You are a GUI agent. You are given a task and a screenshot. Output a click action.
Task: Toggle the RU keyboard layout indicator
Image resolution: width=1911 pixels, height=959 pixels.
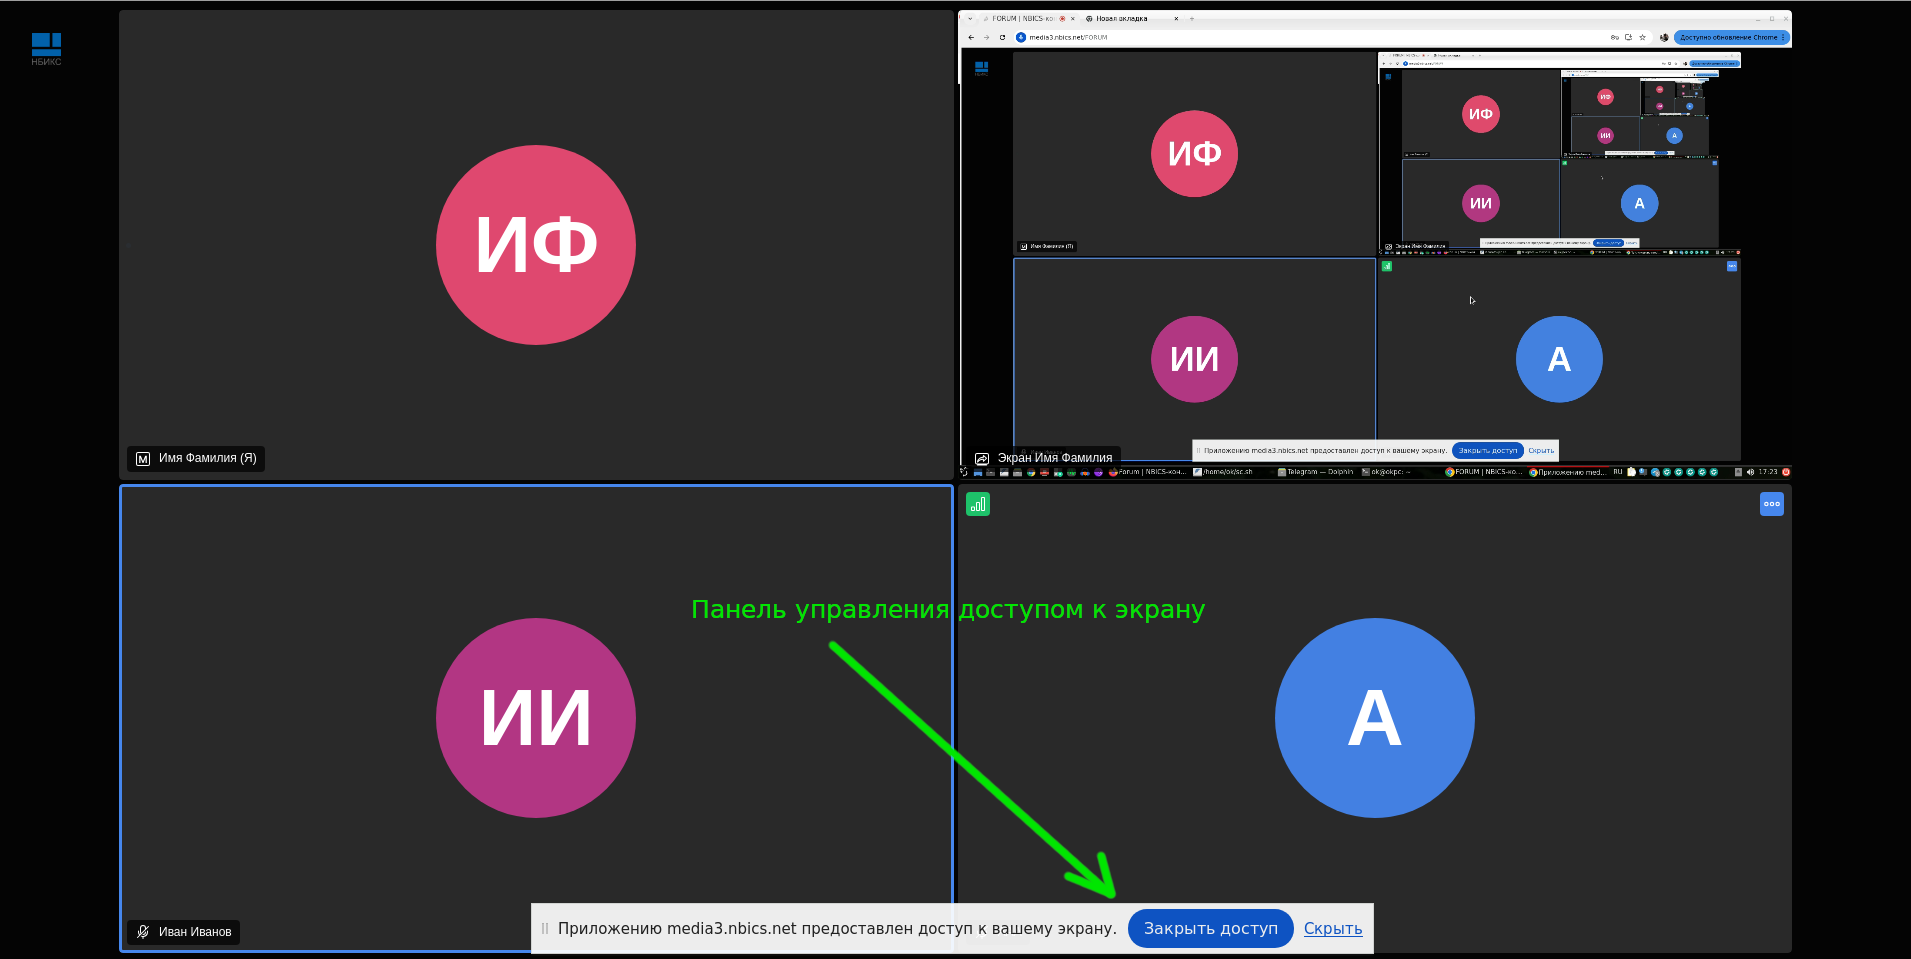1617,472
